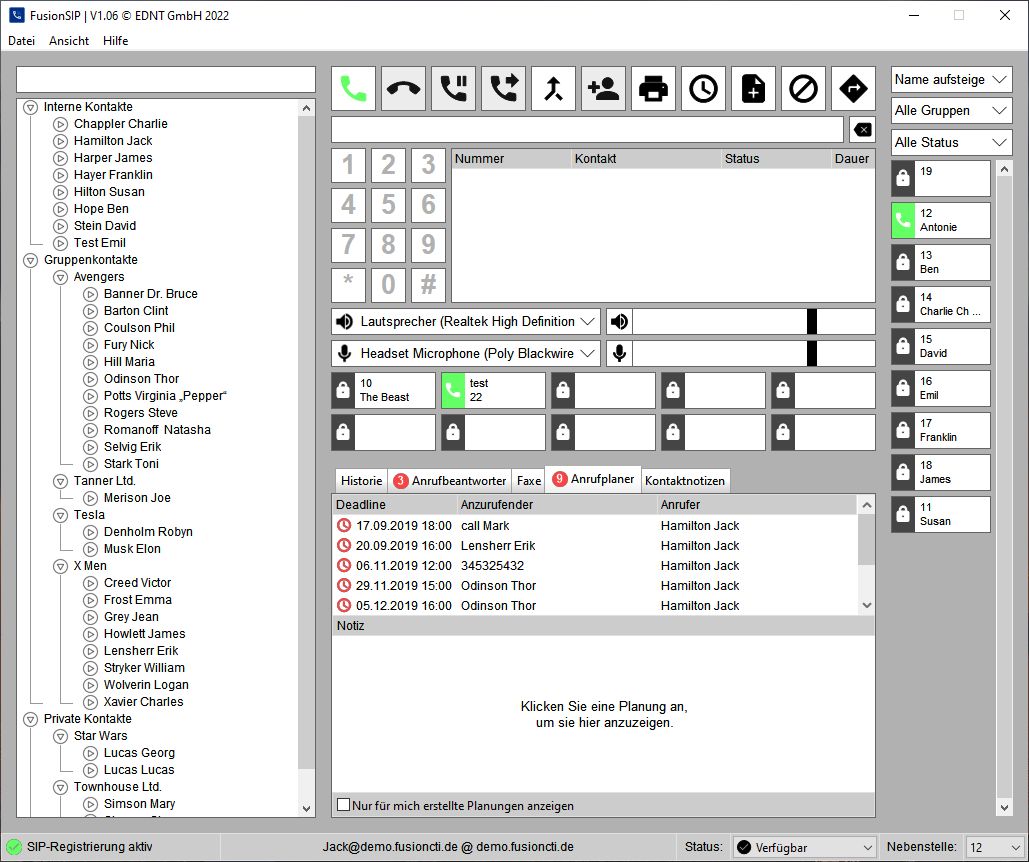
Task: Switch to the Historie tab
Action: tap(361, 481)
